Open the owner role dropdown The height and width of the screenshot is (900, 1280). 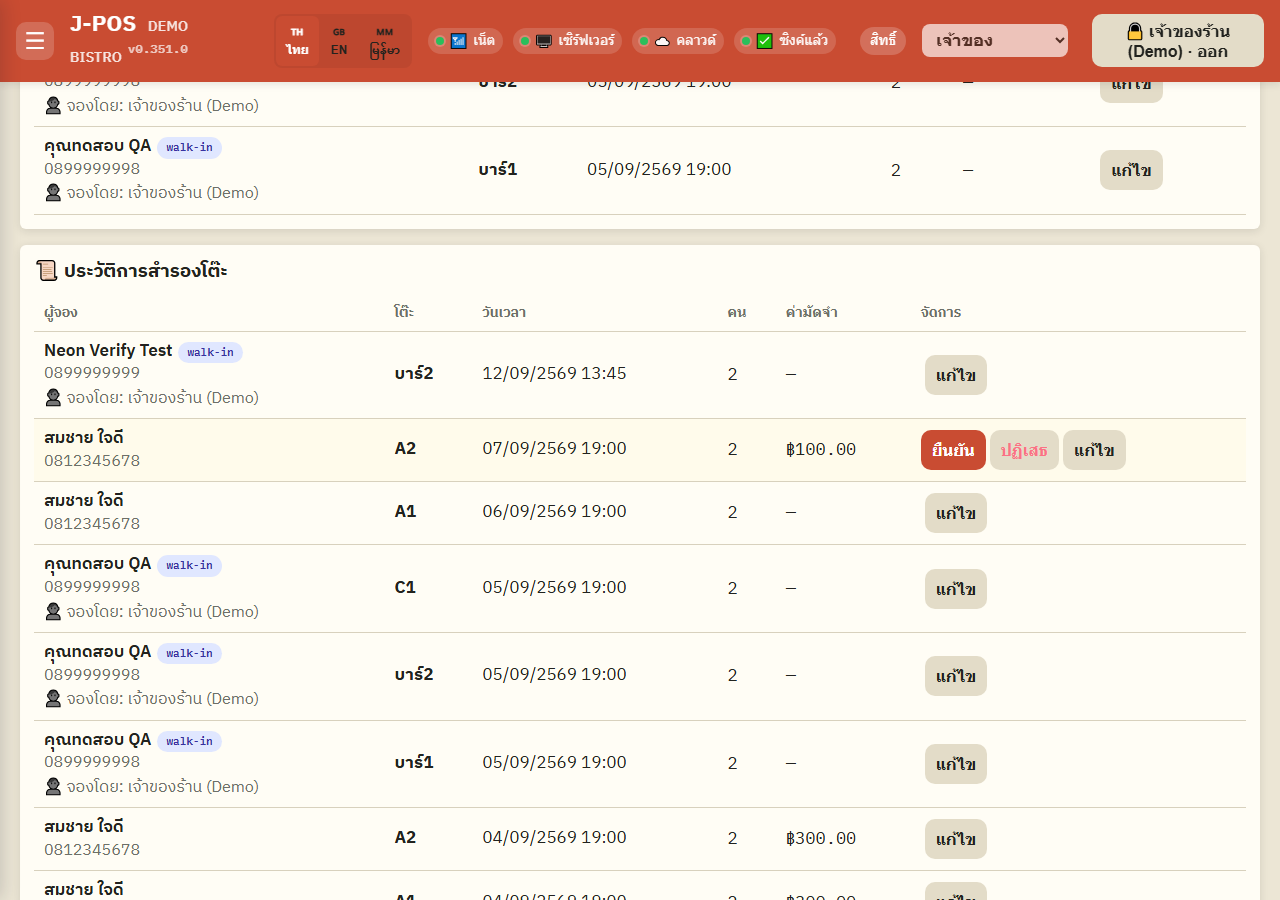(995, 41)
